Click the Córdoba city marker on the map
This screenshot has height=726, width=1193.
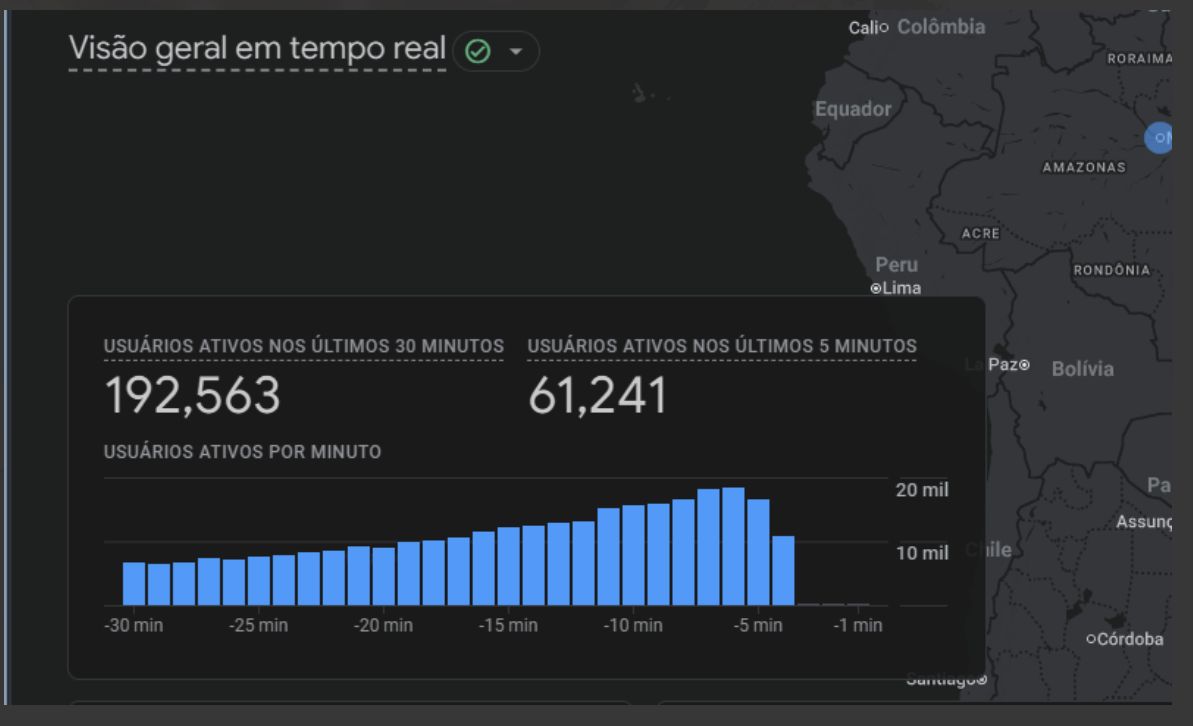click(1092, 640)
